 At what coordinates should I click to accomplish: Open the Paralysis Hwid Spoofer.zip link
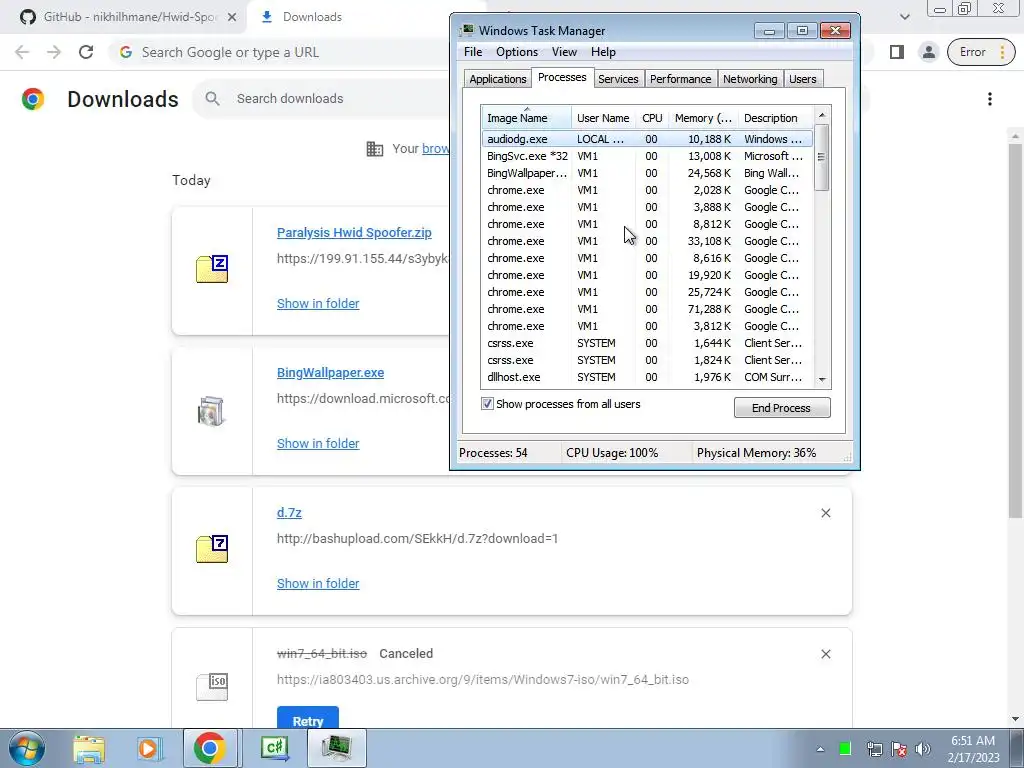point(354,232)
